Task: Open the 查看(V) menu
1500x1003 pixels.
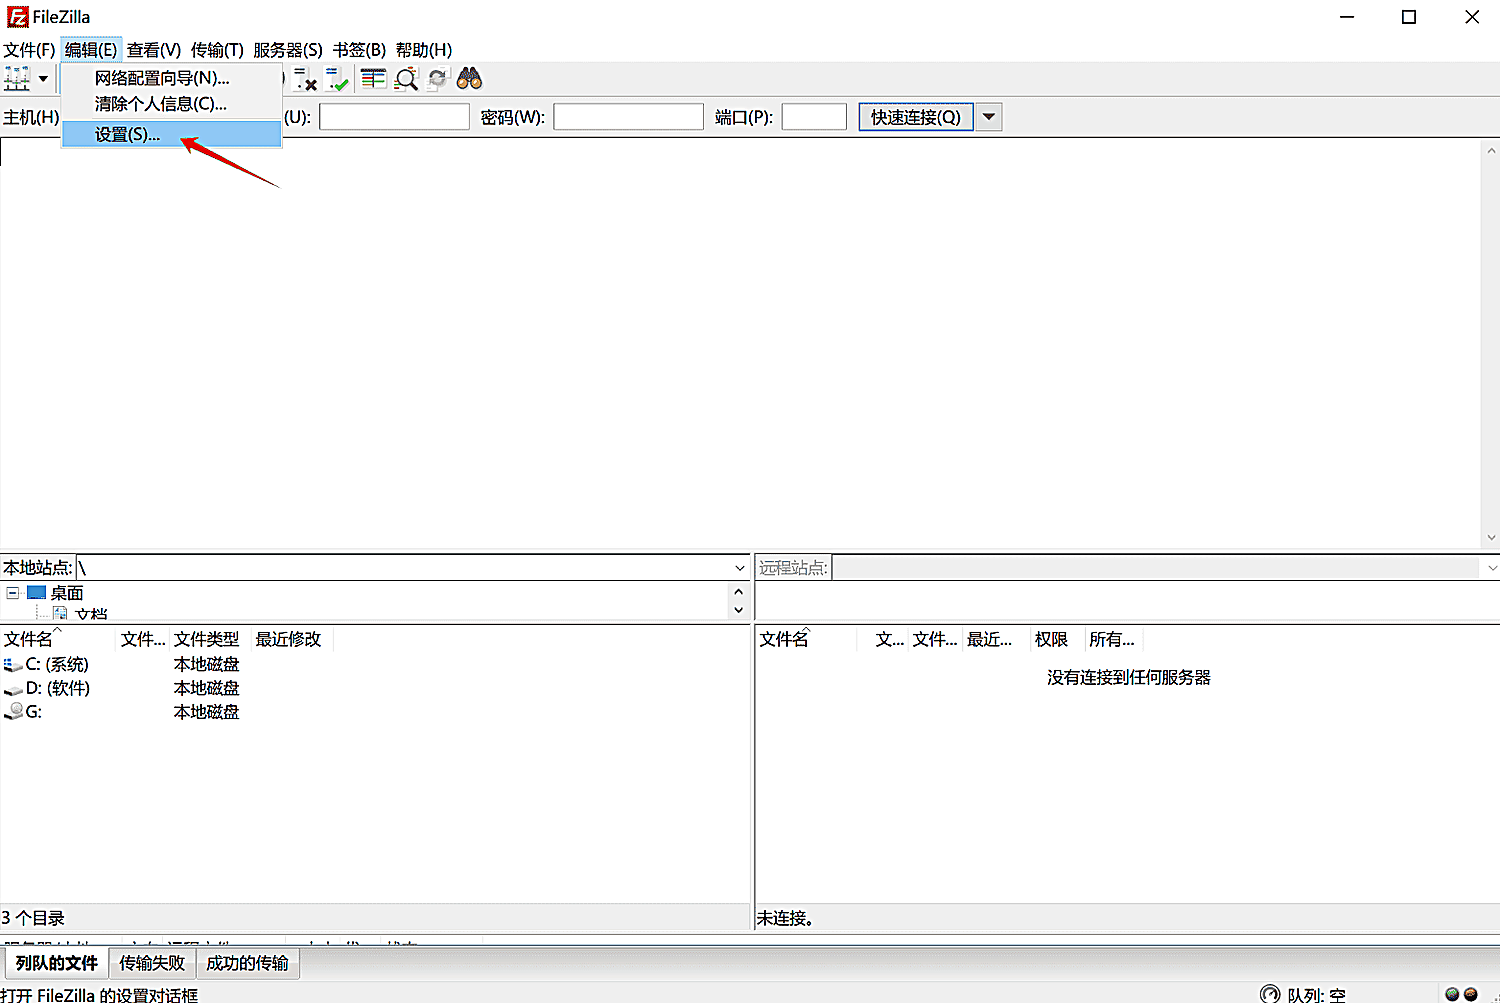Action: pos(154,50)
